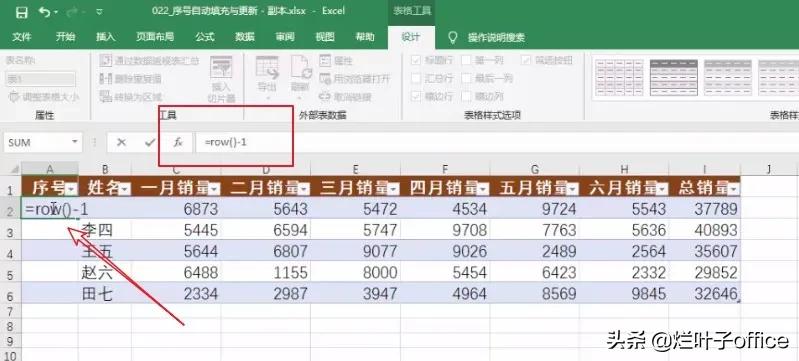The height and width of the screenshot is (361, 799).
Task: Open the 四月销量 column filter dropdown
Action: point(484,190)
